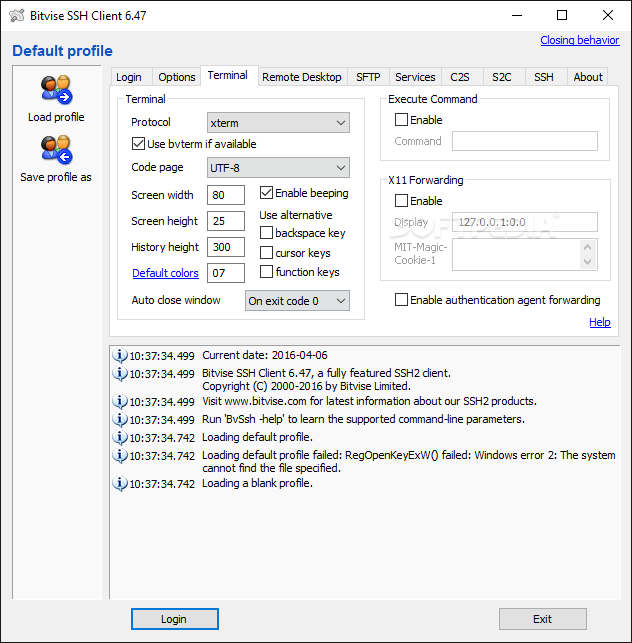Click the Default colors value field

click(x=226, y=273)
